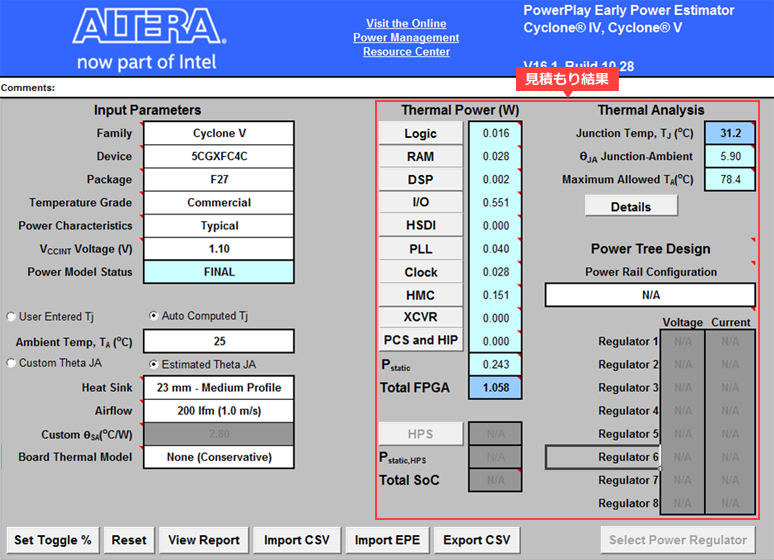Click the Import CSV button

pyautogui.click(x=297, y=540)
